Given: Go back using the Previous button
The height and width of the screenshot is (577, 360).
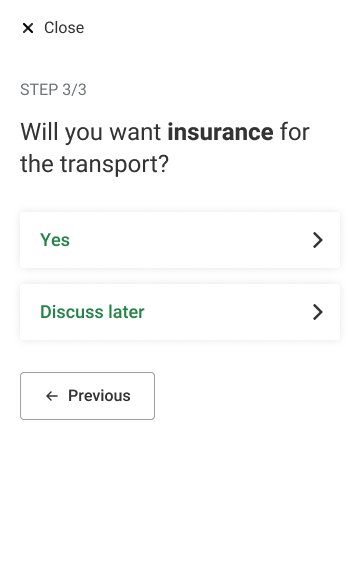Looking at the screenshot, I should click(88, 396).
